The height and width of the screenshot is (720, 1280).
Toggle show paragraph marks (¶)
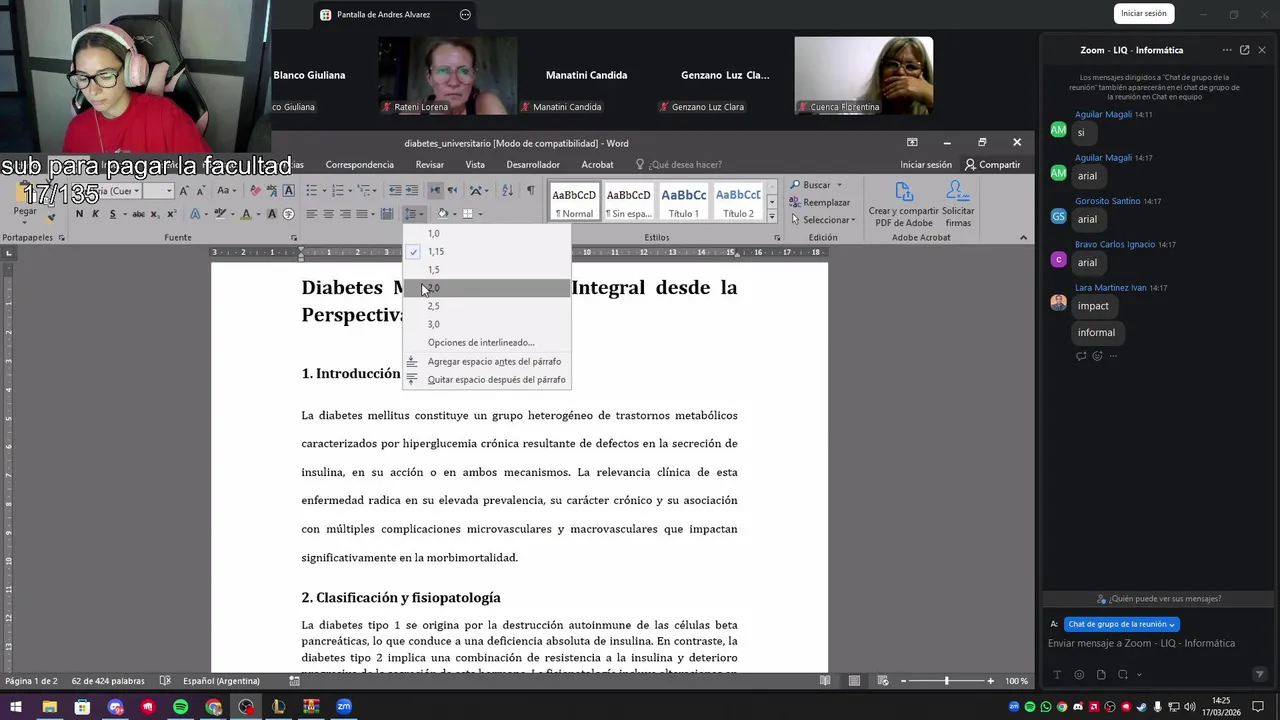click(530, 190)
